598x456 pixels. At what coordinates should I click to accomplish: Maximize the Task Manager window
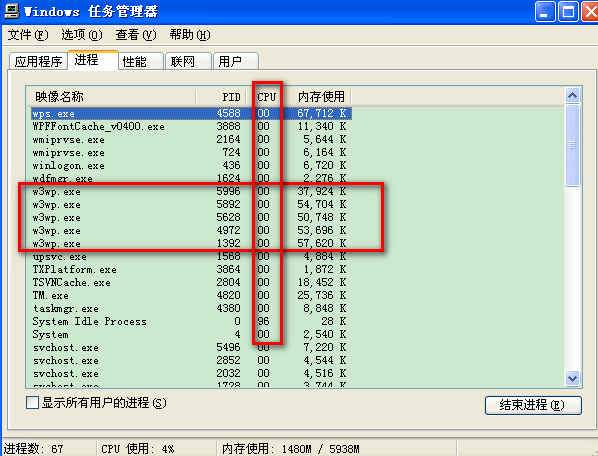coord(568,11)
